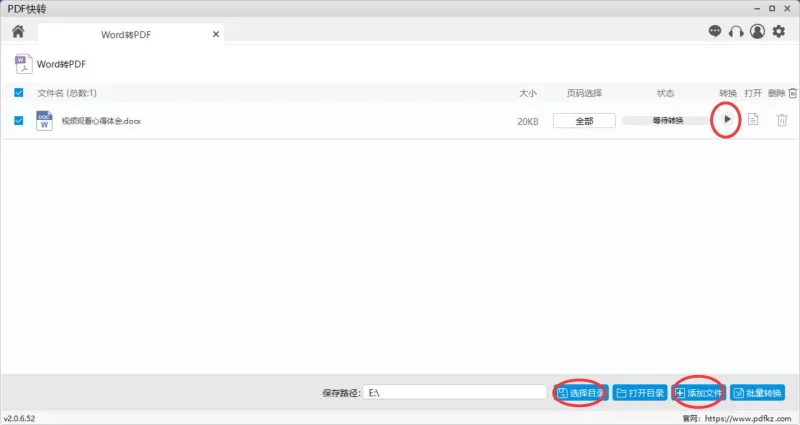Close the Word转PDF tab
800x425 pixels.
pos(216,34)
